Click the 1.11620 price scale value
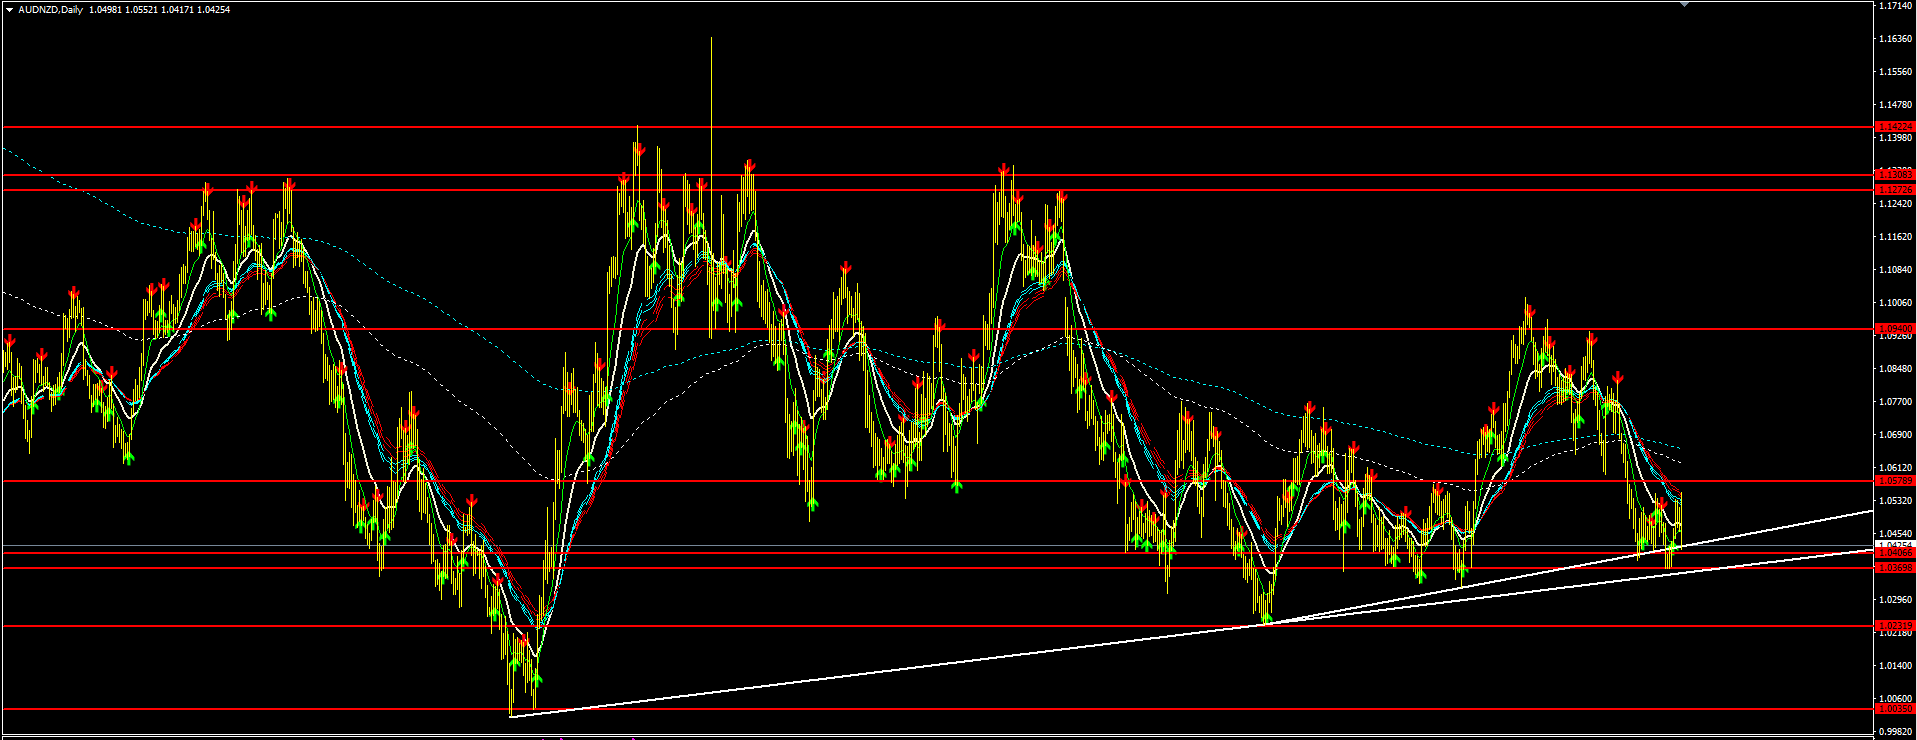Screen dimensions: 1917x740 tap(1896, 237)
